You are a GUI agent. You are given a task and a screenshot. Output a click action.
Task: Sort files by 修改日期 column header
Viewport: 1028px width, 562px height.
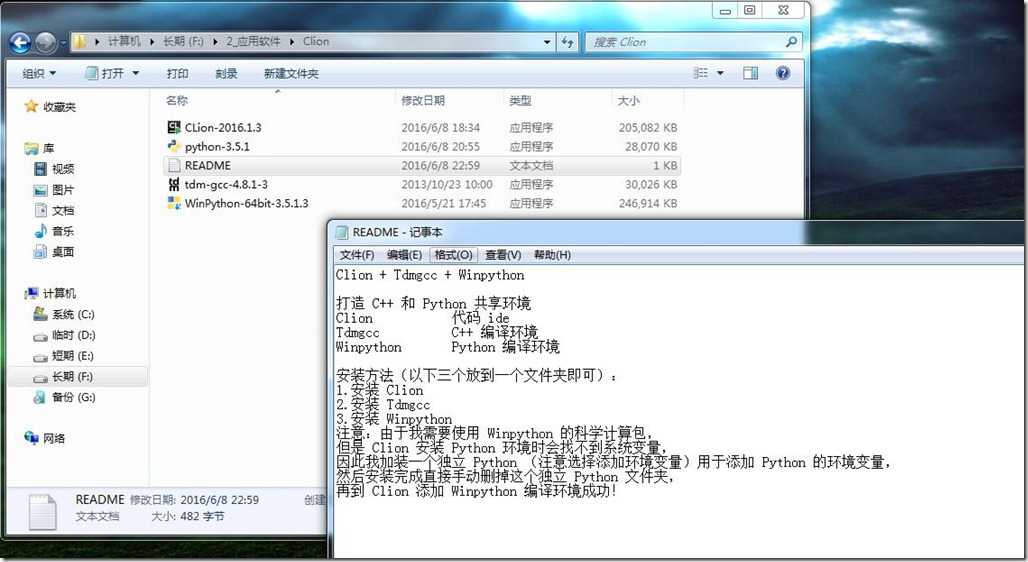coord(423,100)
